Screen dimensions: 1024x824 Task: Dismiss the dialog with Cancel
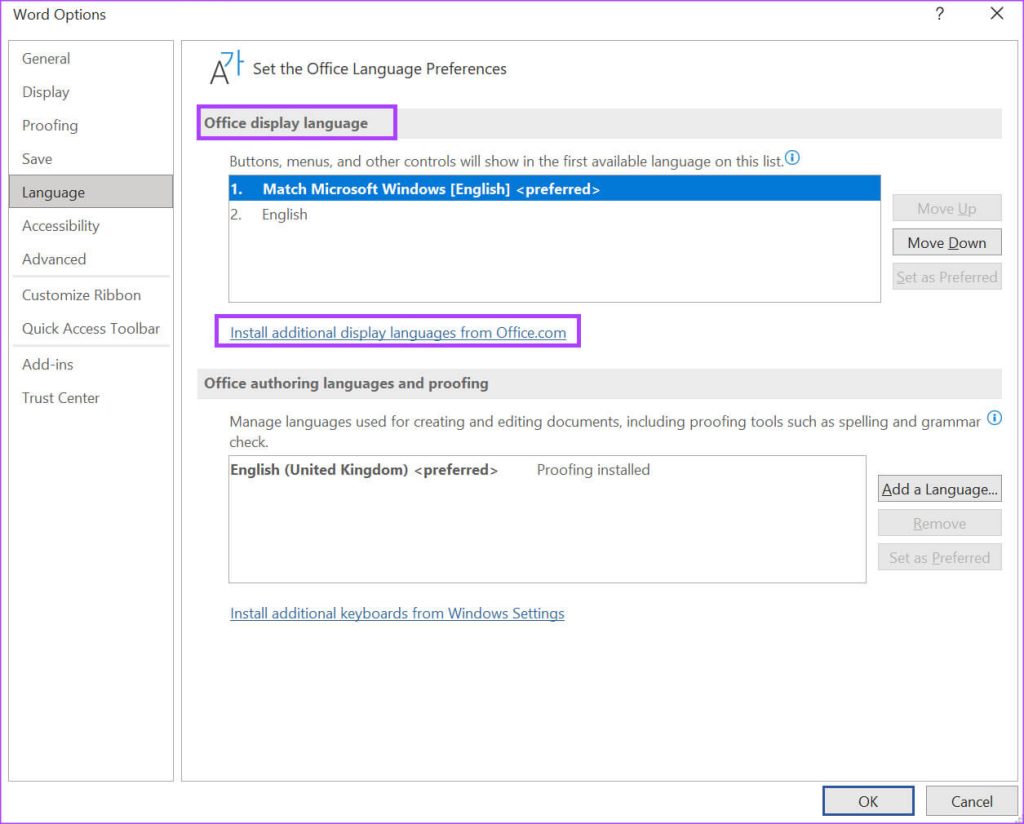pos(971,801)
